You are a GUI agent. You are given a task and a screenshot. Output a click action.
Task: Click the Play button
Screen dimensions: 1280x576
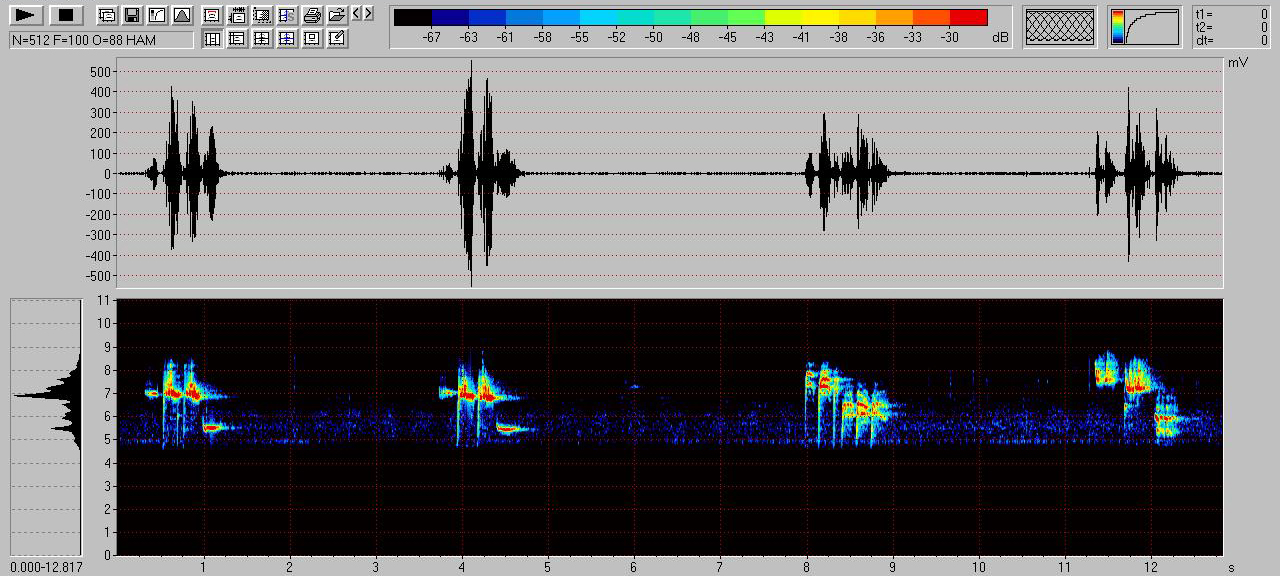pos(26,15)
